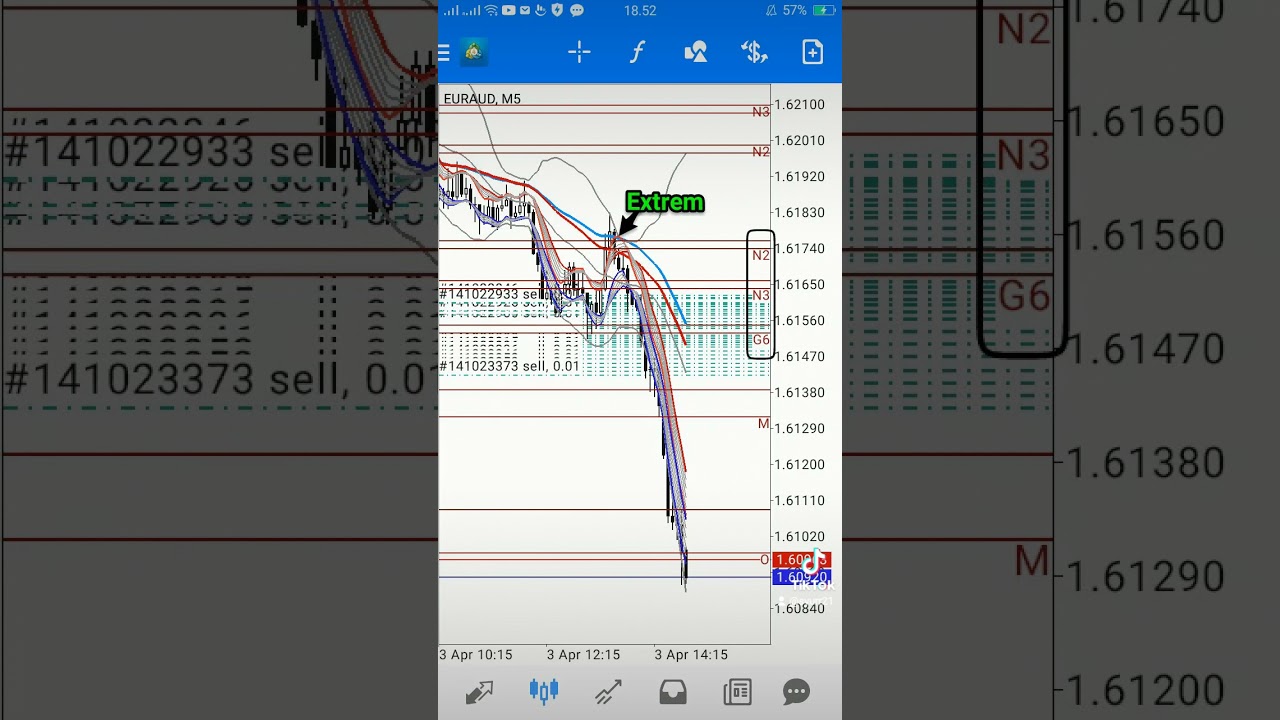This screenshot has height=720, width=1280.
Task: Select the G6 level line label
Action: (761, 340)
